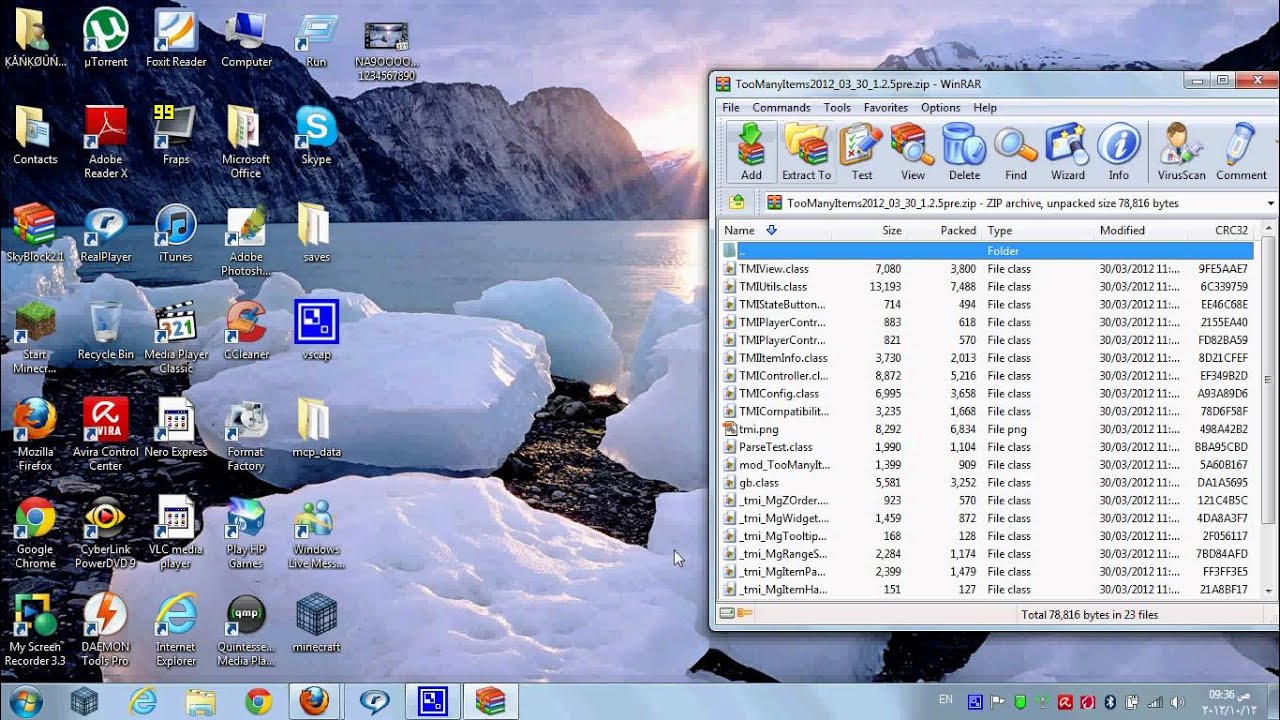Open the Favorites menu
The image size is (1280, 720).
pyautogui.click(x=886, y=107)
